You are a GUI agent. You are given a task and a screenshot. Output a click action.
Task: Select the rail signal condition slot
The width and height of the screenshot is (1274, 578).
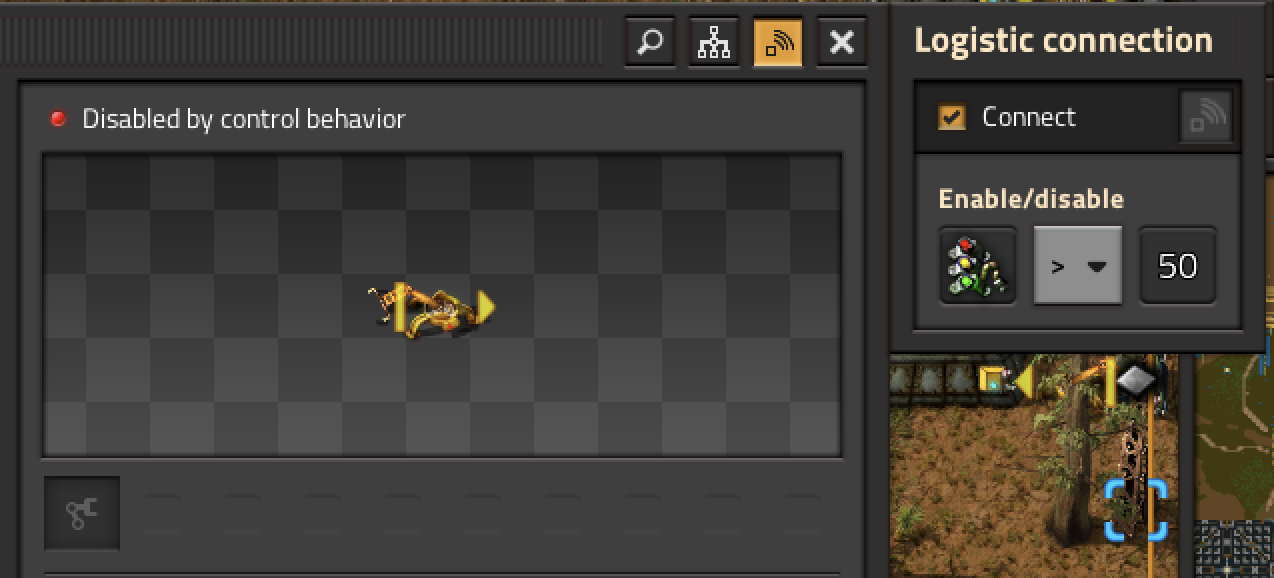click(x=978, y=265)
